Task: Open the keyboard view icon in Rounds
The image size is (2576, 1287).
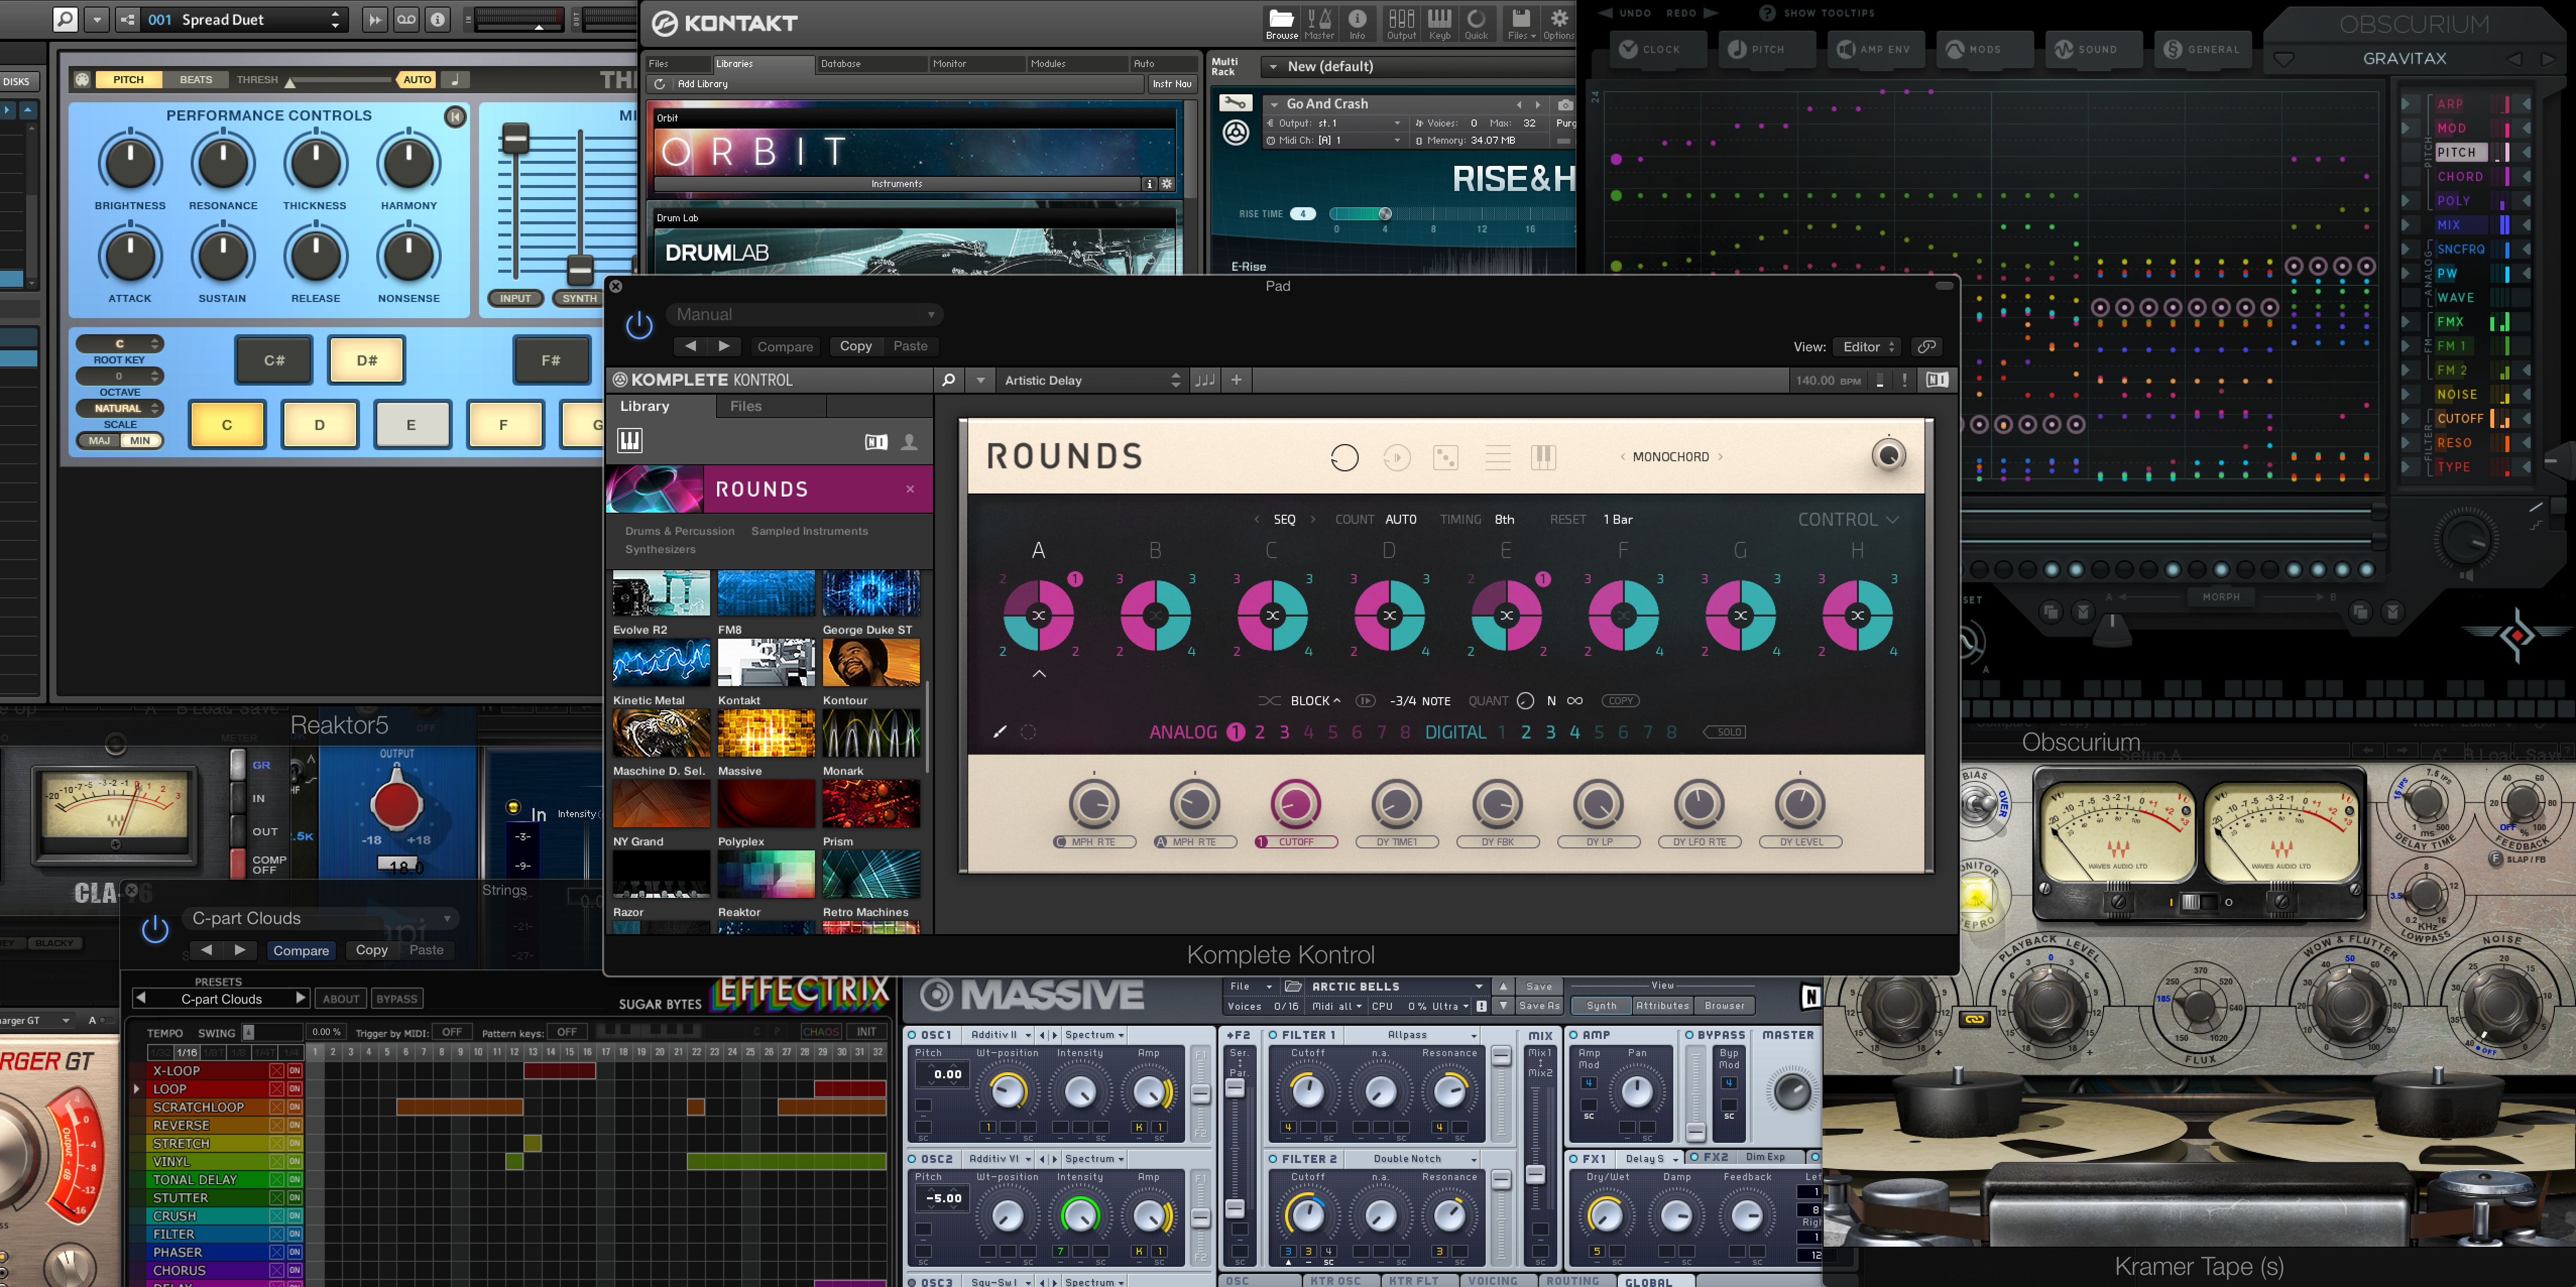Action: coord(1543,458)
